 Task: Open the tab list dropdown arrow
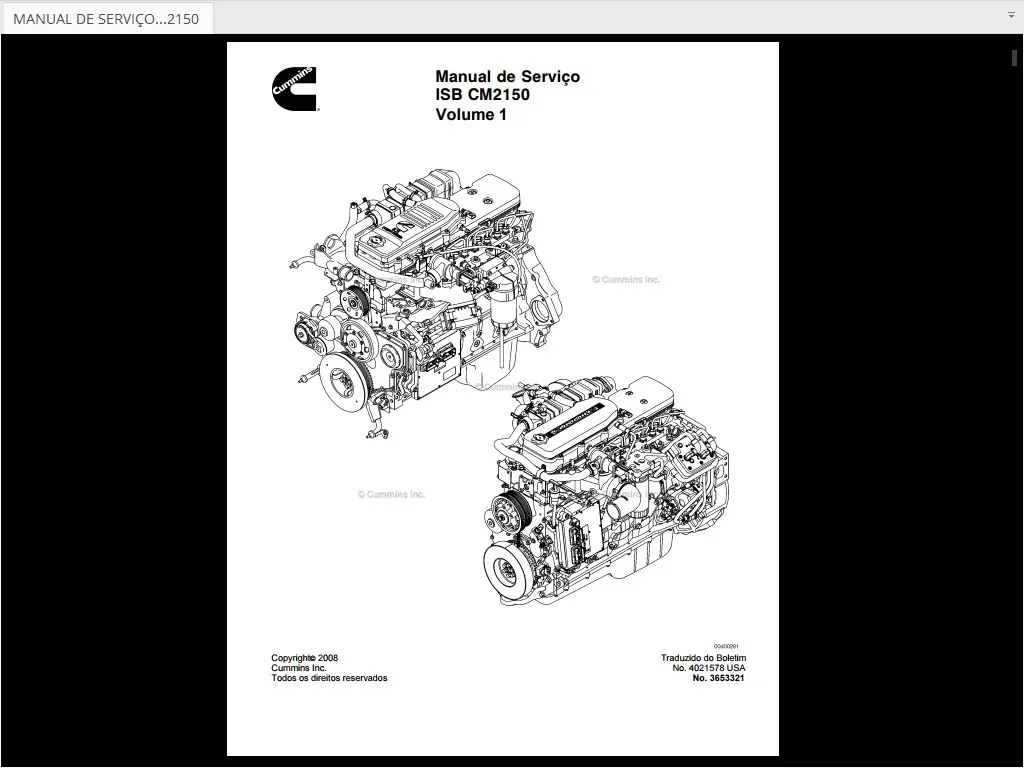pyautogui.click(x=1011, y=15)
